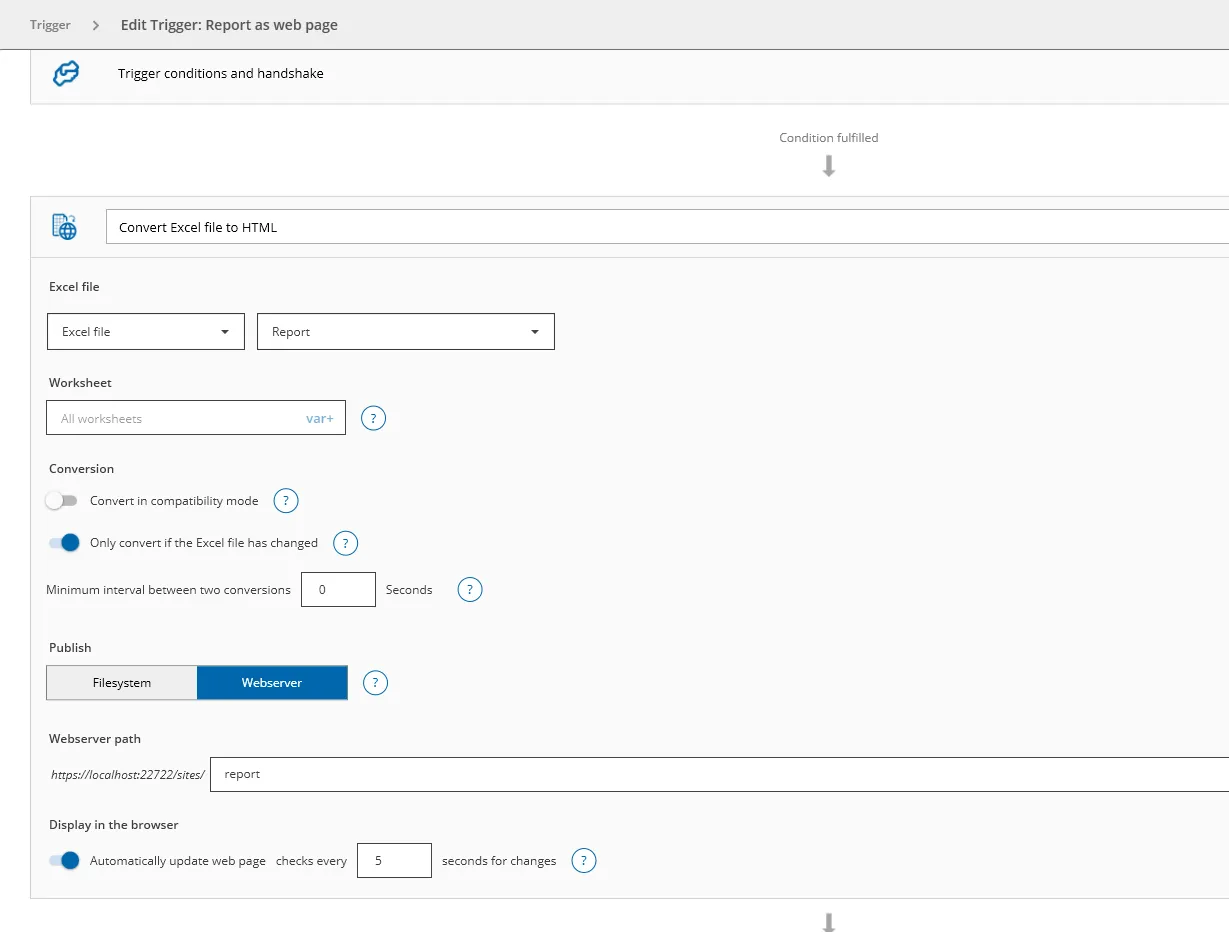
Task: Click the trigger conditions handshake icon
Action: pos(66,74)
